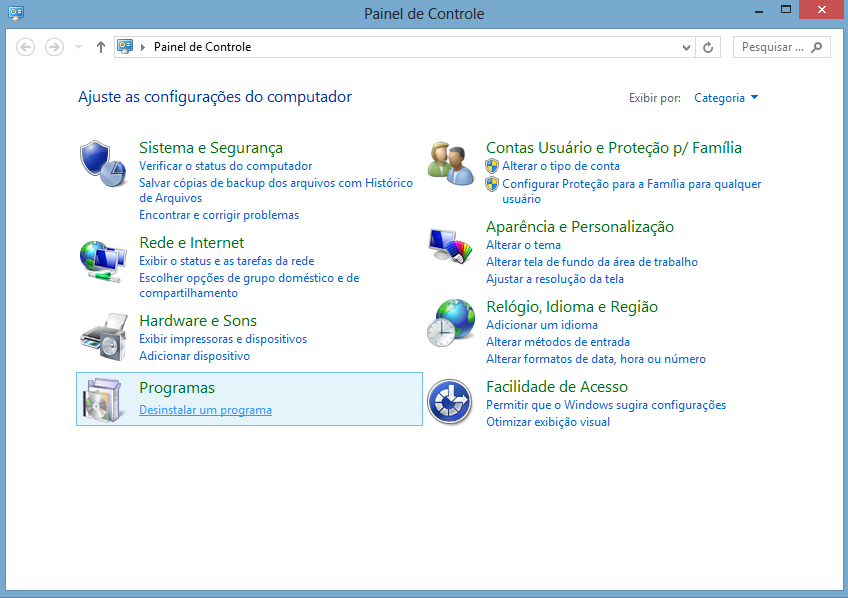Image resolution: width=848 pixels, height=598 pixels.
Task: Click Adicionar dispositivo link
Action: [195, 356]
